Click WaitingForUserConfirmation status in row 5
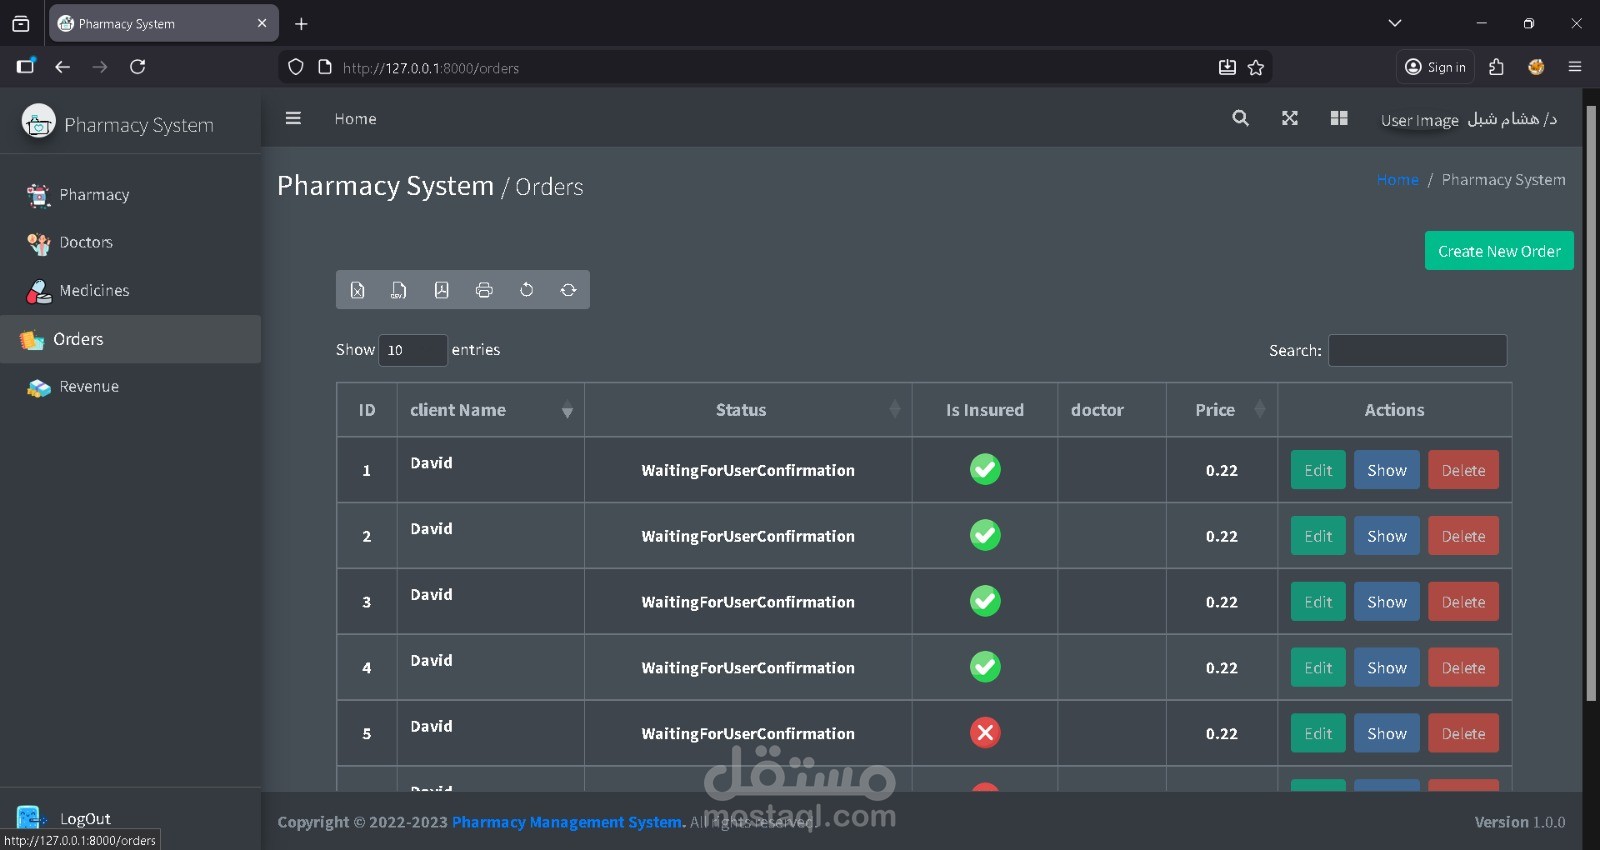This screenshot has width=1600, height=850. [x=748, y=734]
